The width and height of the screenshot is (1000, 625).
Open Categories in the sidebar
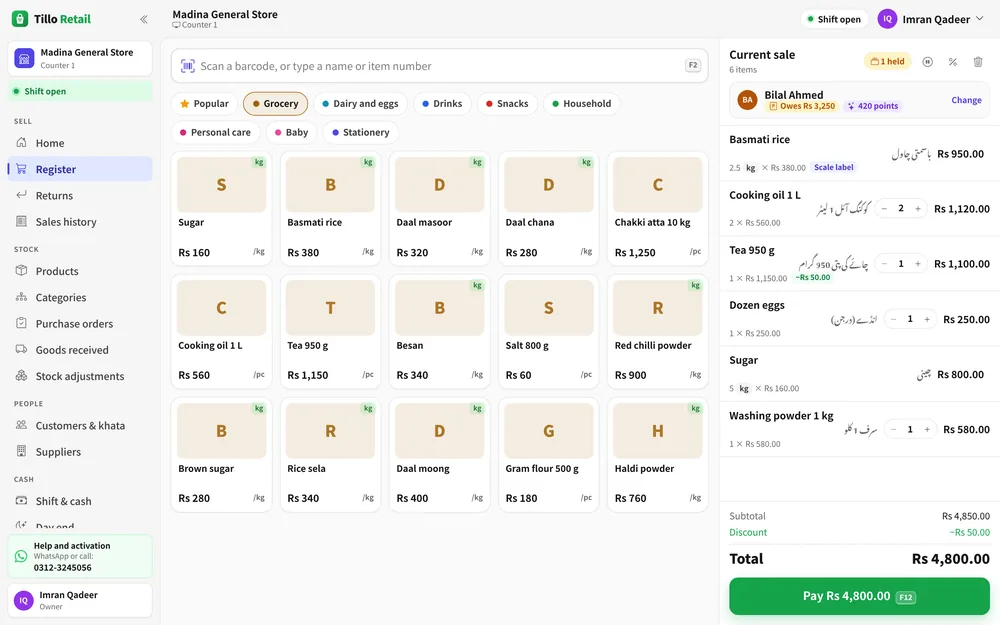coord(80,297)
